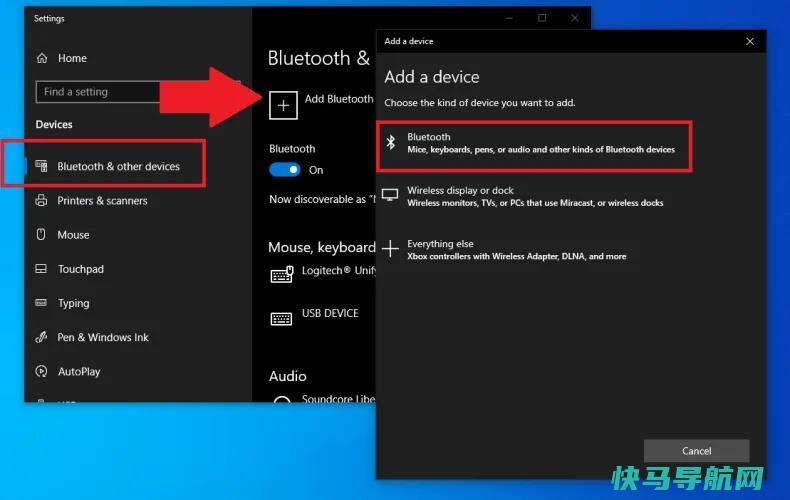Click the Mouse sidebar icon

pos(41,234)
